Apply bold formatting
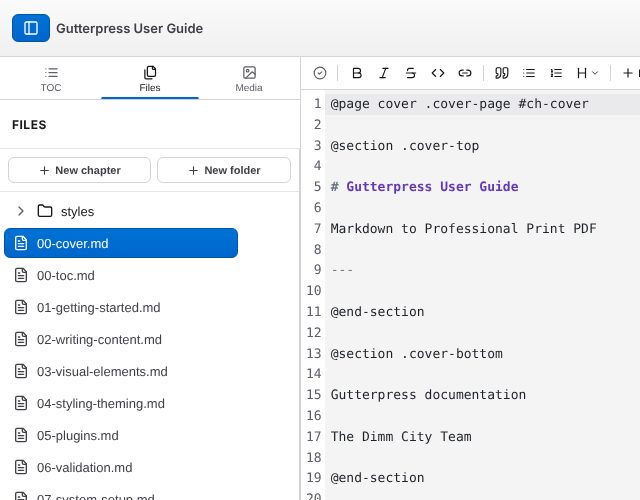The image size is (640, 500). 357,73
